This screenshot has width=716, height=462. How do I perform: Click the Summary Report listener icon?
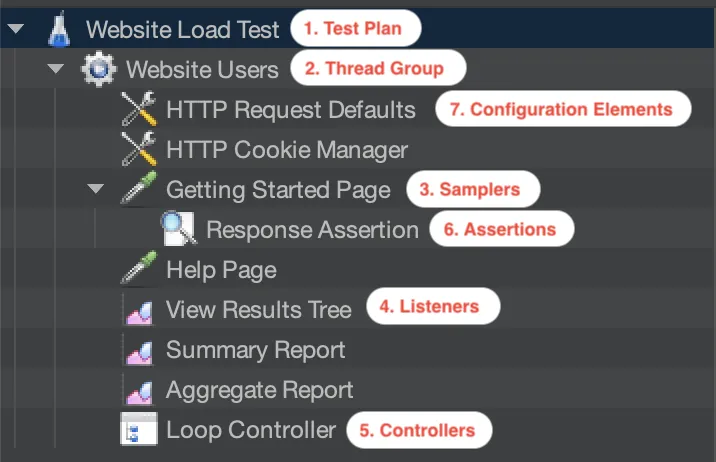coord(138,350)
